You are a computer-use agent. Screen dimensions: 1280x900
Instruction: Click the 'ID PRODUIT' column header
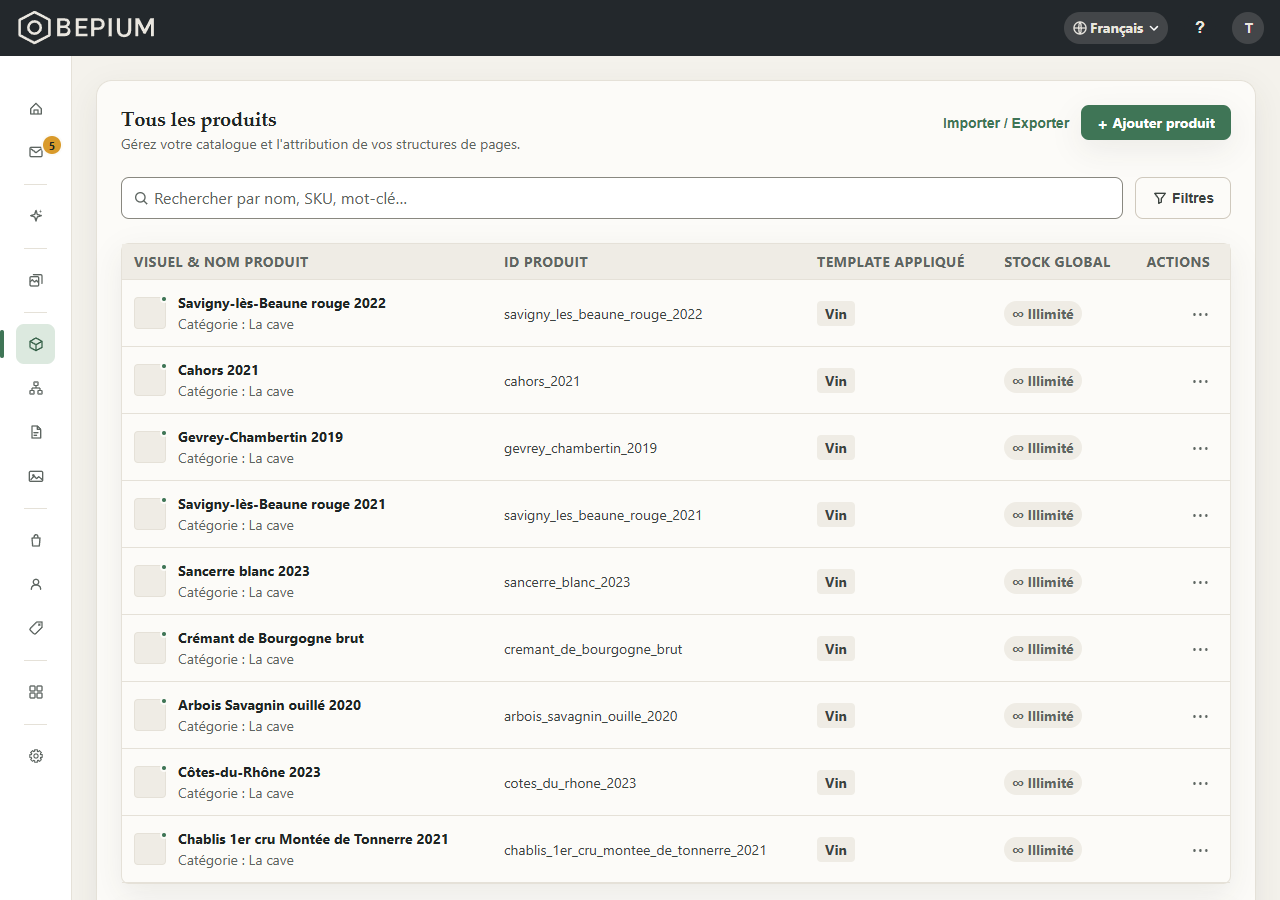546,262
